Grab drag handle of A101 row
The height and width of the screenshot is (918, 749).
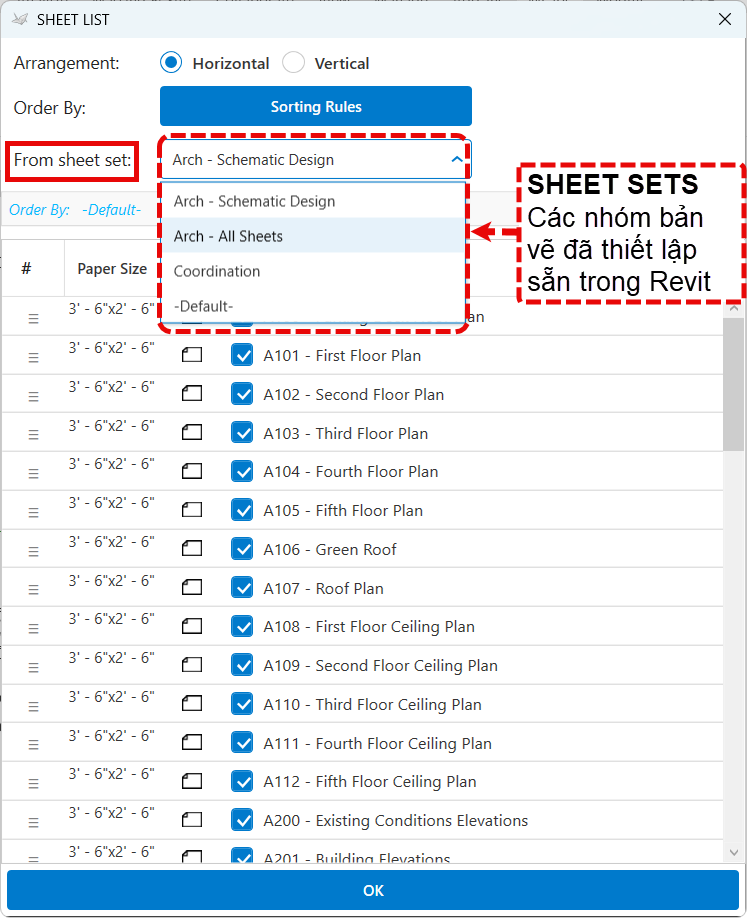point(33,357)
